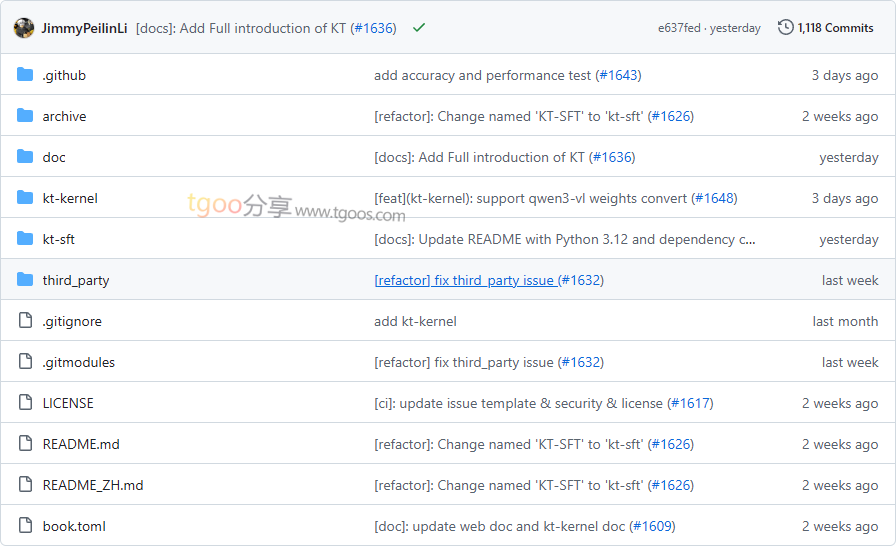
Task: Click the JimmyPeilinLi avatar image
Action: (x=24, y=28)
